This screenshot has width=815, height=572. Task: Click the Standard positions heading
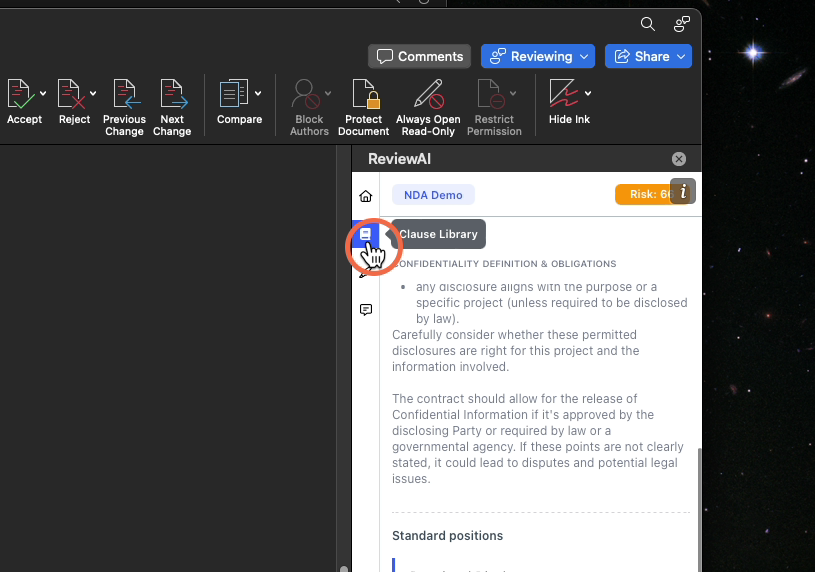pos(448,536)
